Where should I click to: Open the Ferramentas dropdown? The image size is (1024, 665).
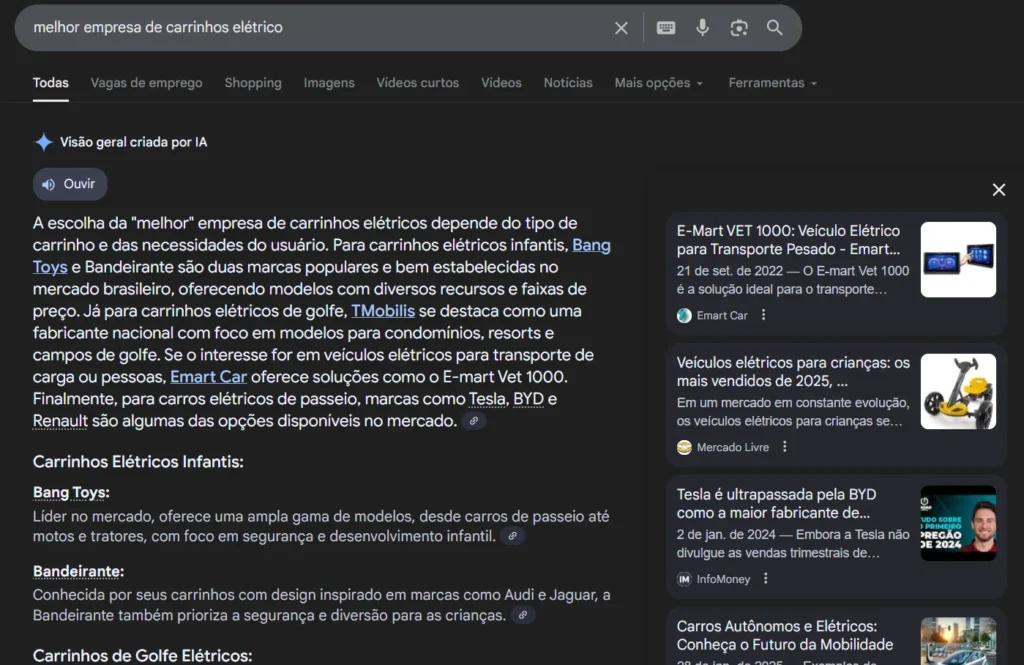click(771, 83)
